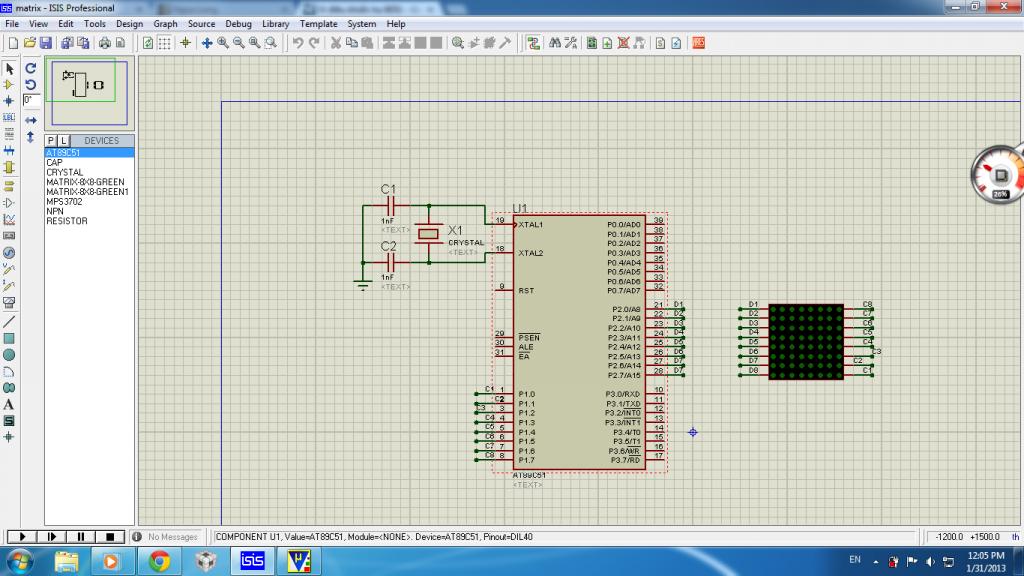Toggle the grid display icon
Image resolution: width=1024 pixels, height=576 pixels.
pyautogui.click(x=165, y=43)
